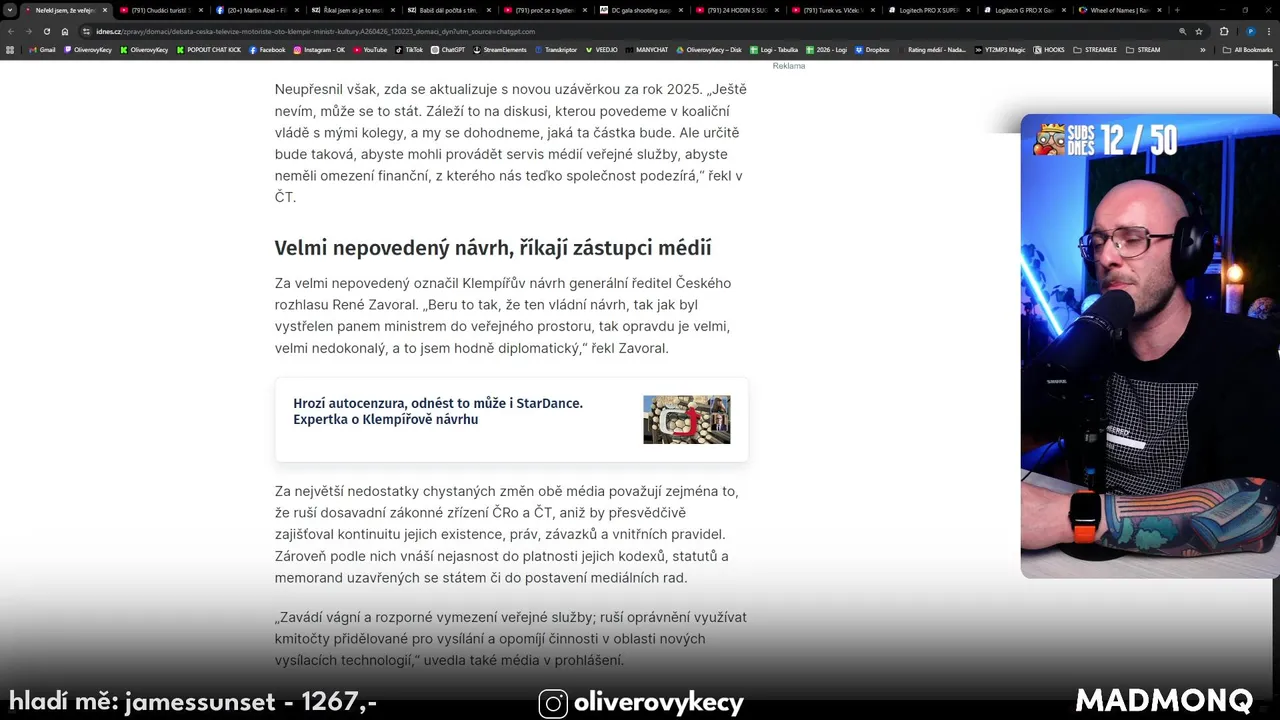Open the Dropbox bookmark
This screenshot has height=720, width=1280.
[871, 50]
